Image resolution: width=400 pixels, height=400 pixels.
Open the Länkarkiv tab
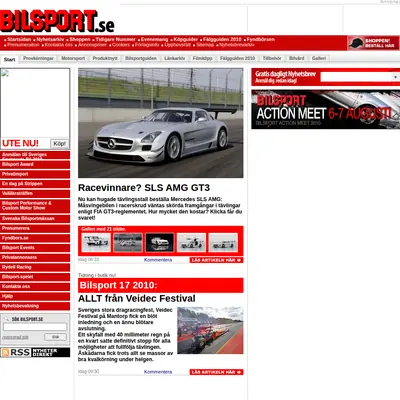point(174,58)
